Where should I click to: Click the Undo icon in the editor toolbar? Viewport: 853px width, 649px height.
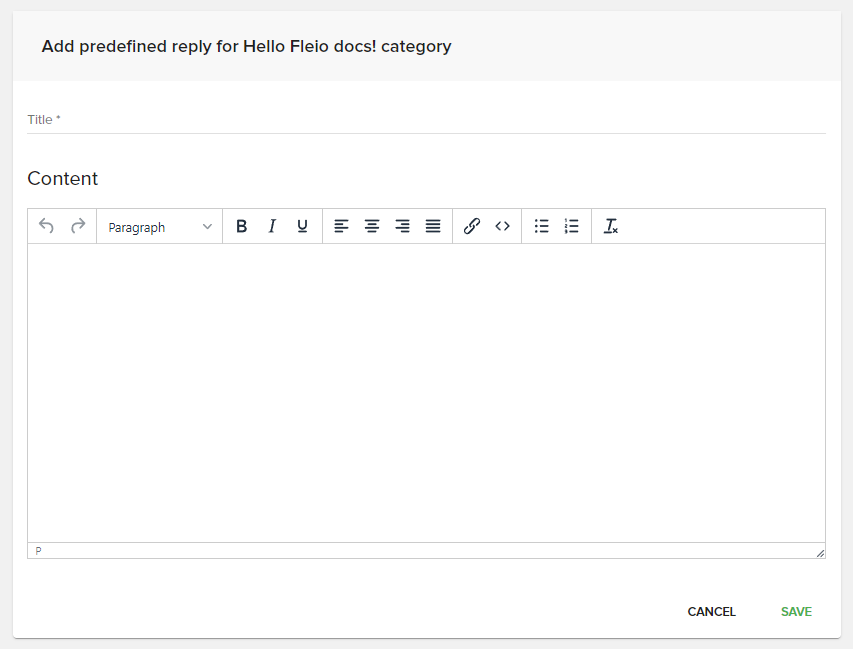(46, 226)
